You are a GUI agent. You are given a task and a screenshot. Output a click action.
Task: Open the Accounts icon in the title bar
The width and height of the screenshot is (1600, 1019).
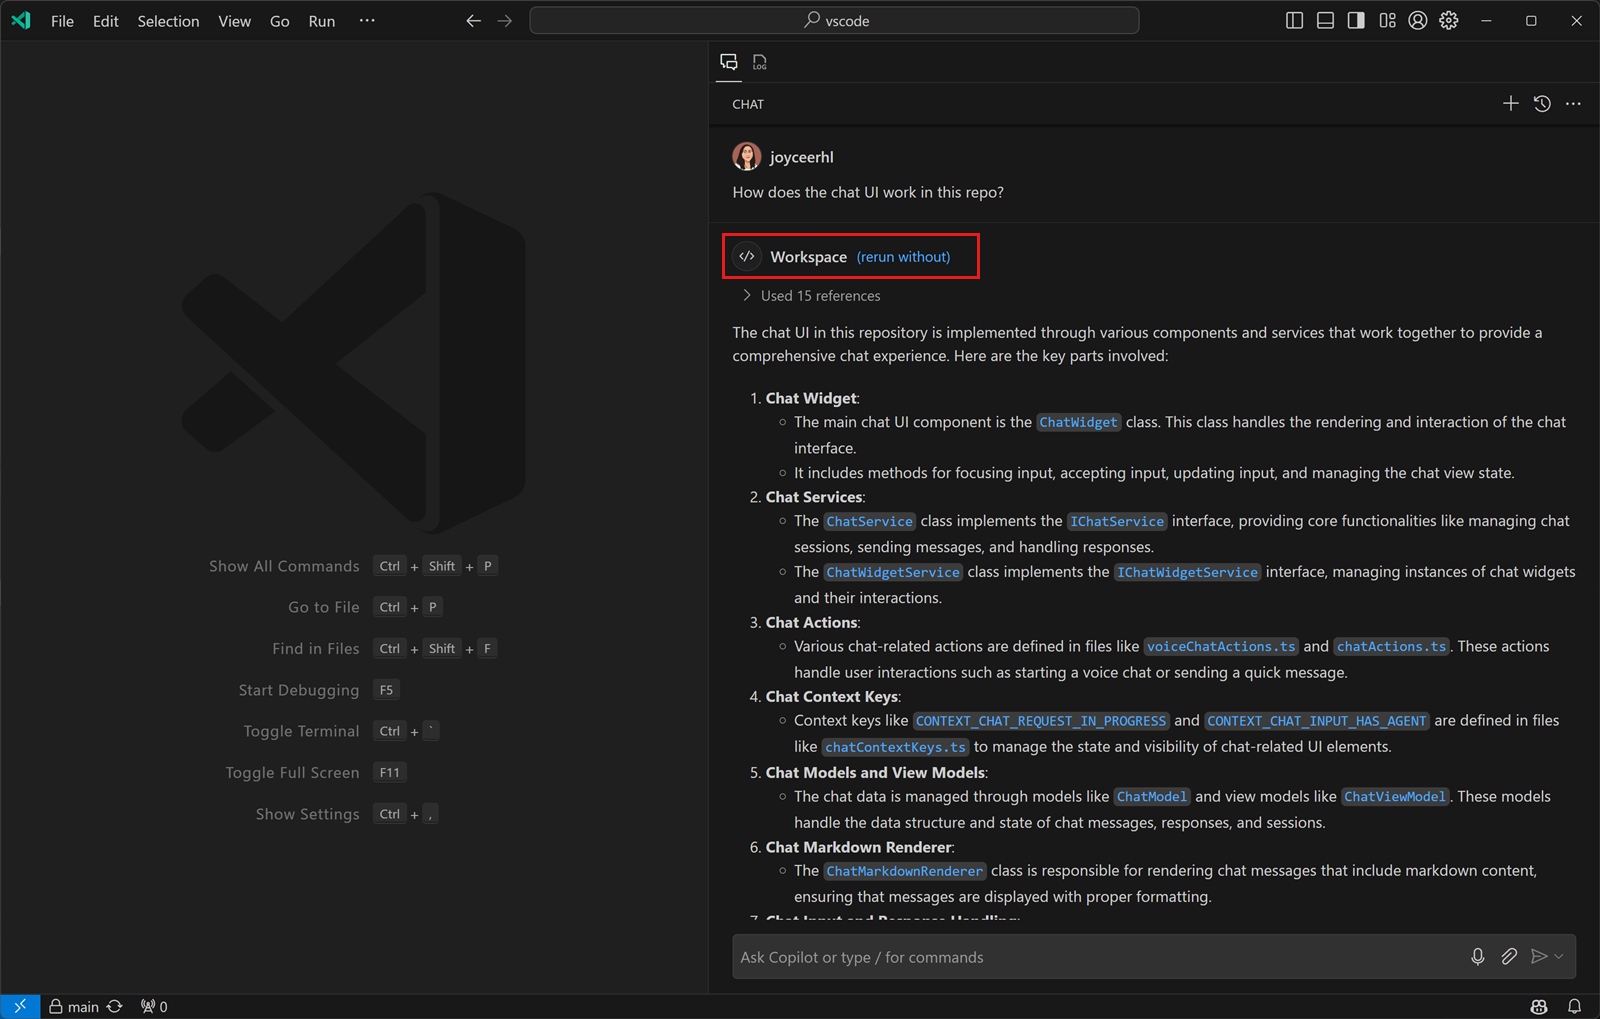(x=1417, y=20)
